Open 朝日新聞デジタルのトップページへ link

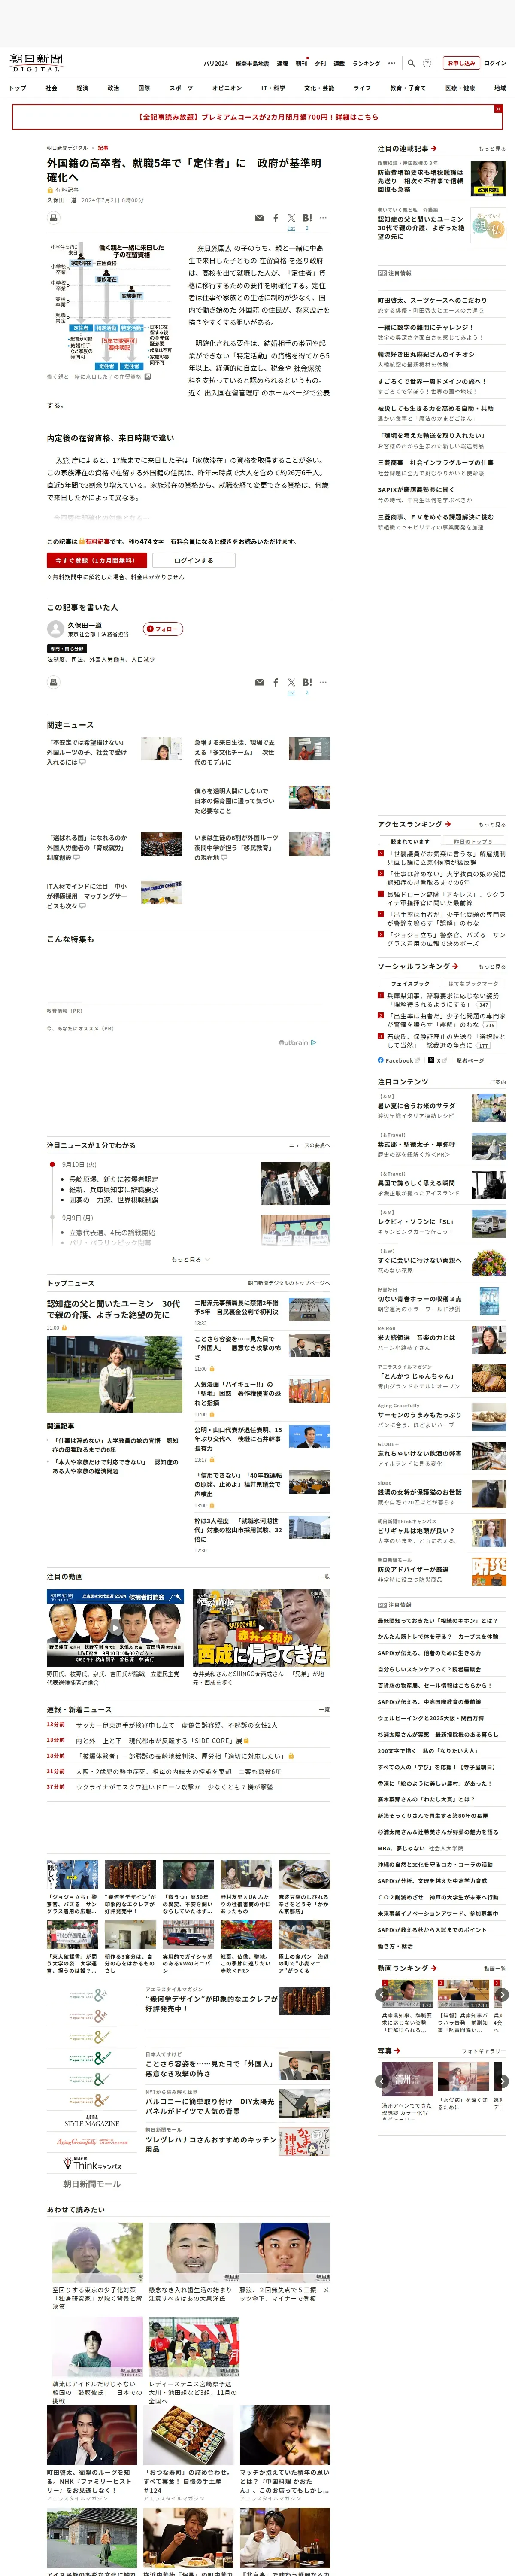click(x=288, y=1283)
